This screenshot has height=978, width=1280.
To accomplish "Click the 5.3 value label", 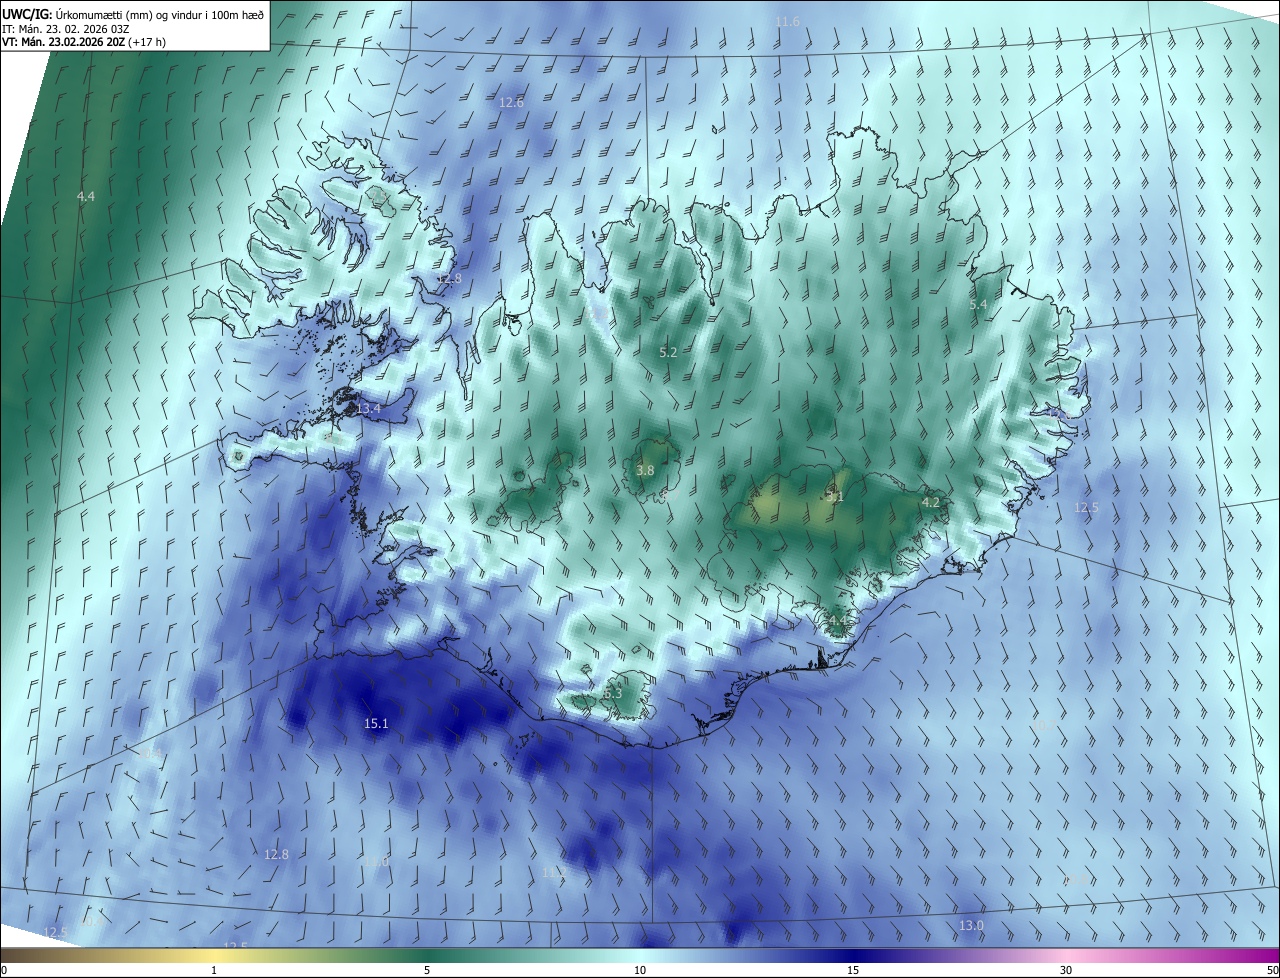I will (x=613, y=693).
